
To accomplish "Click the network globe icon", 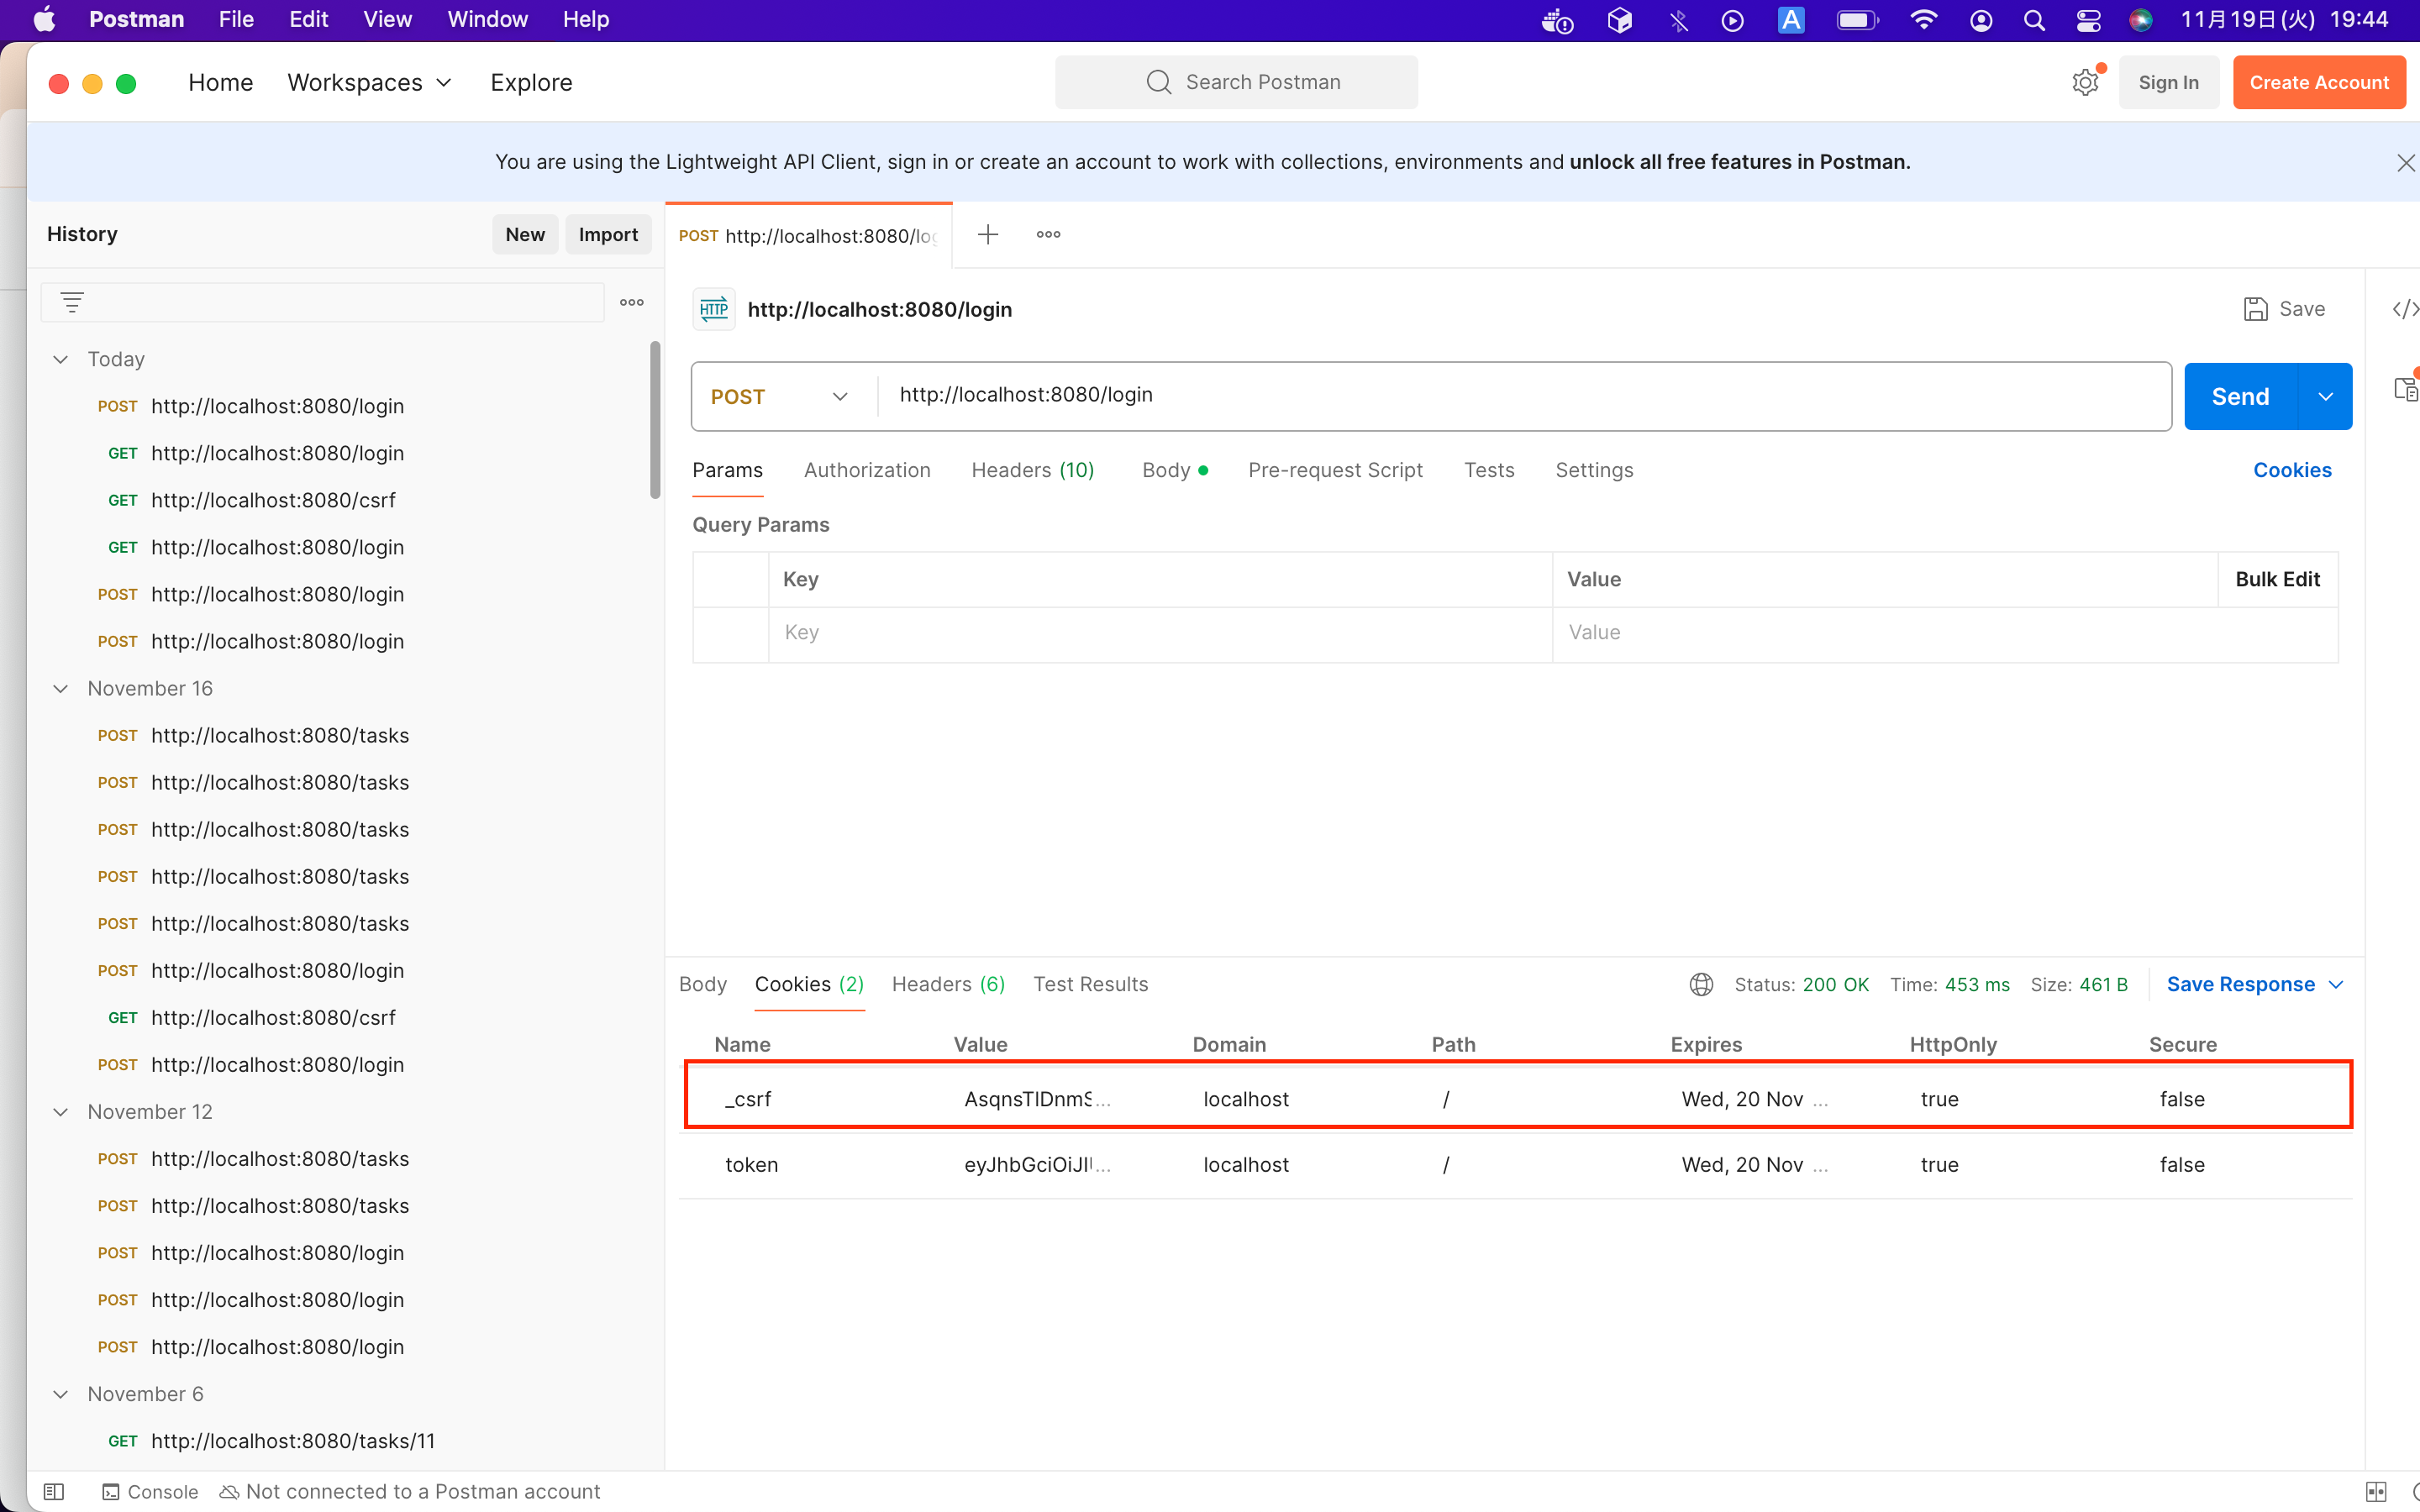I will click(x=1701, y=984).
